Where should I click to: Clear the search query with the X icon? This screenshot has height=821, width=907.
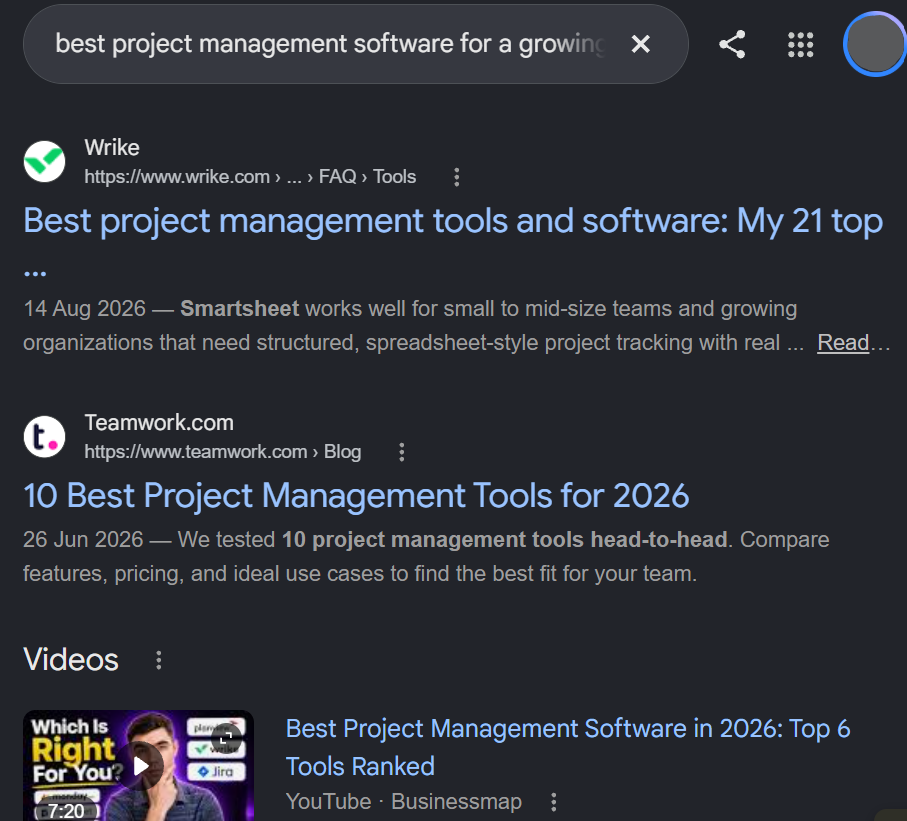pos(640,44)
